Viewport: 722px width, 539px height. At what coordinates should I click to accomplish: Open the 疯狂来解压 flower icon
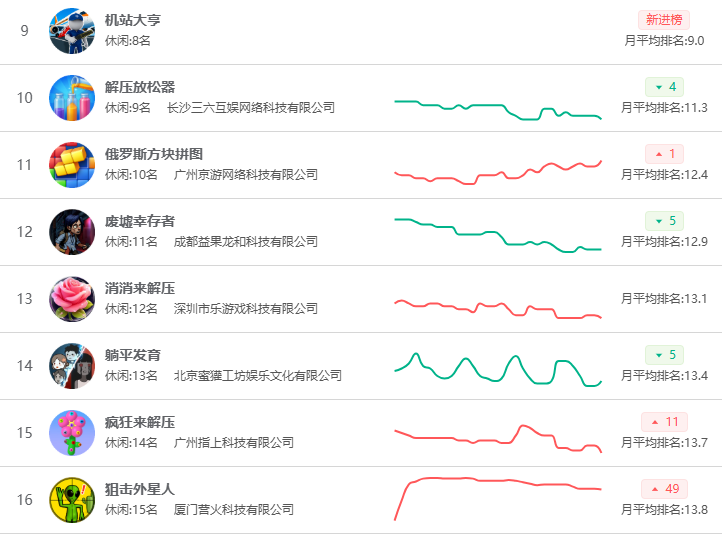pos(72,433)
